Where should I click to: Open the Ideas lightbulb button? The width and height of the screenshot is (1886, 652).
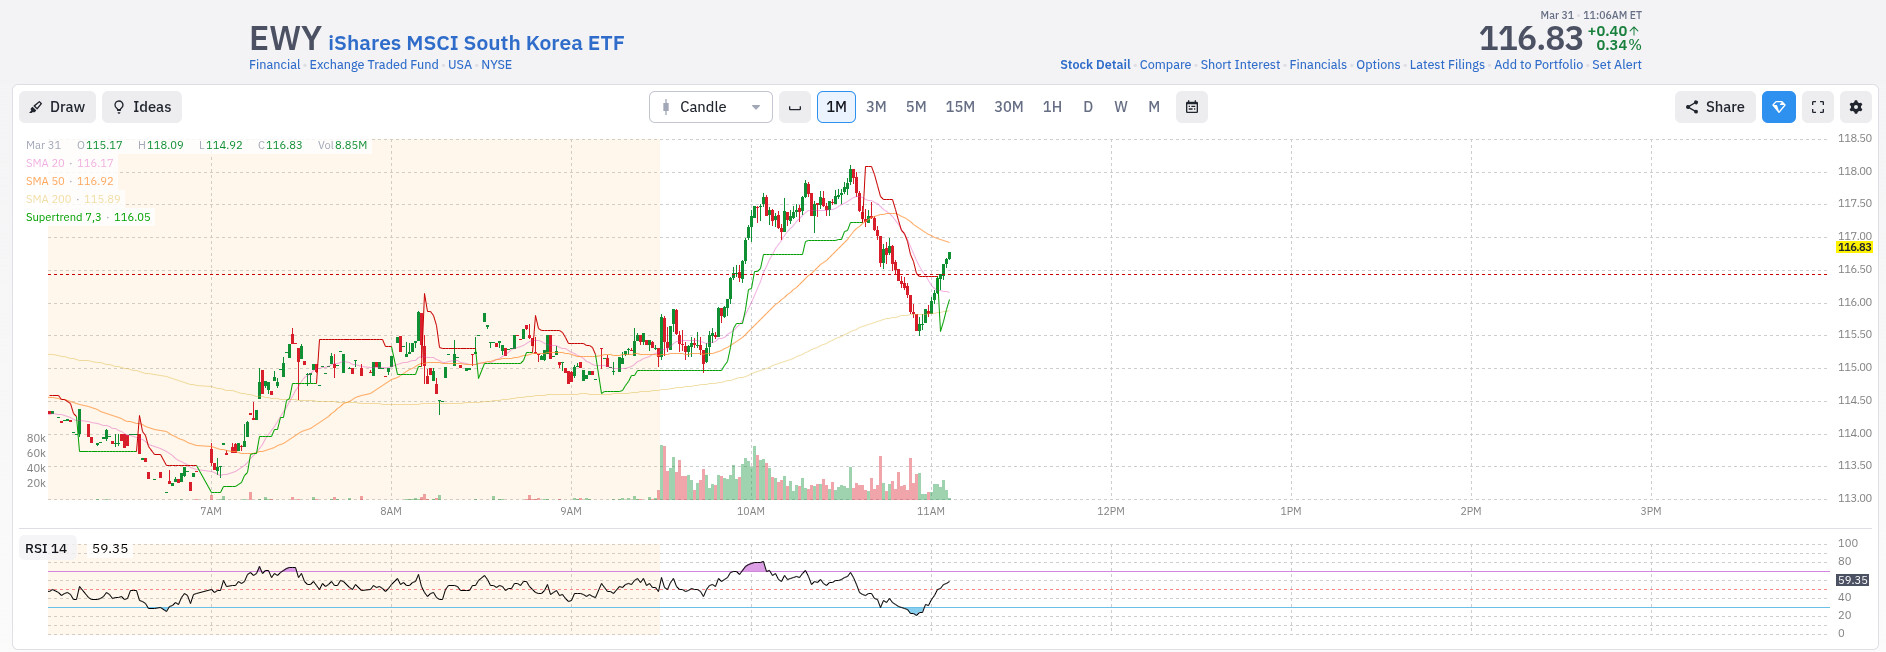[142, 107]
